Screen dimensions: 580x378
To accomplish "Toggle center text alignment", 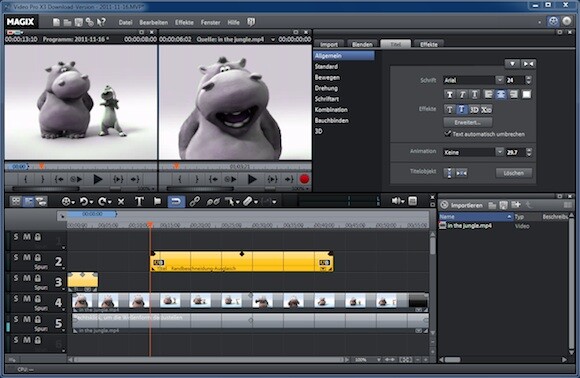I will [x=501, y=95].
